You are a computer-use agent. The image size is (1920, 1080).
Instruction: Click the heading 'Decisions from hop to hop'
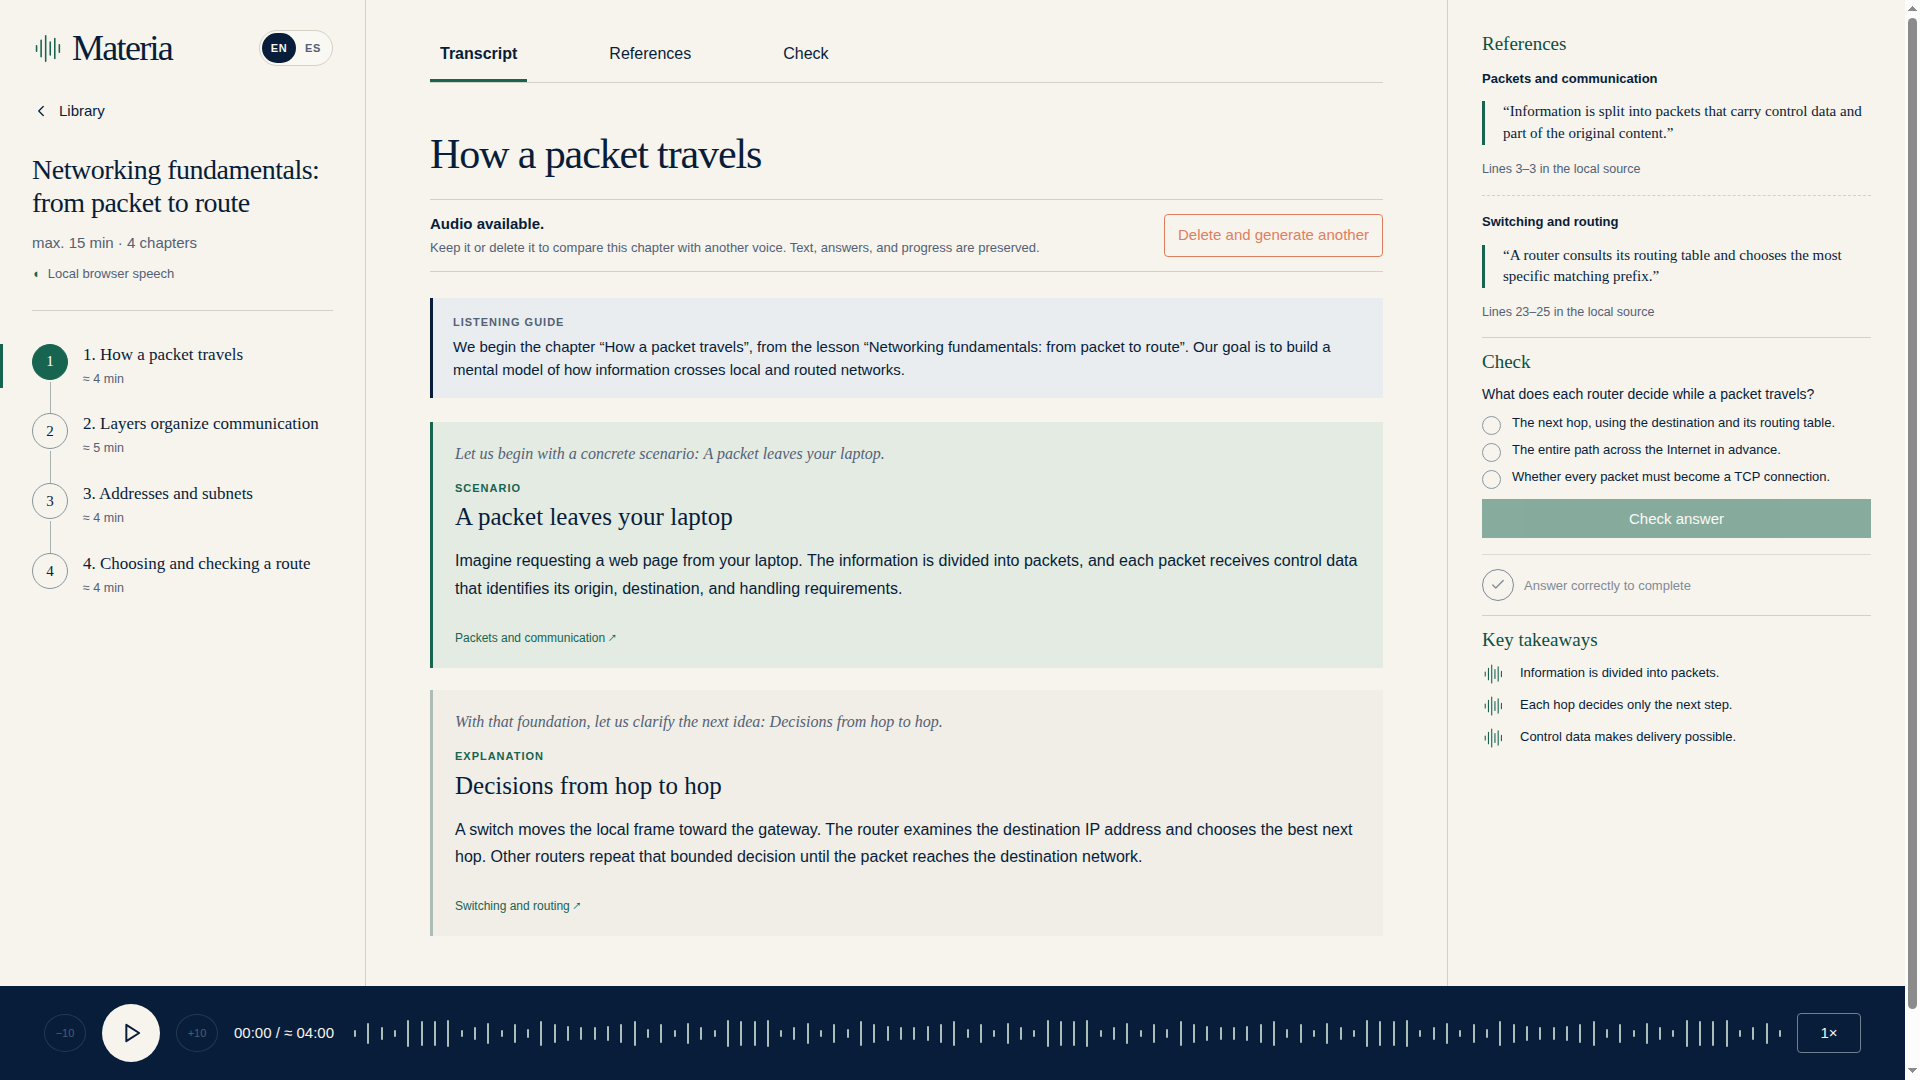pos(588,786)
